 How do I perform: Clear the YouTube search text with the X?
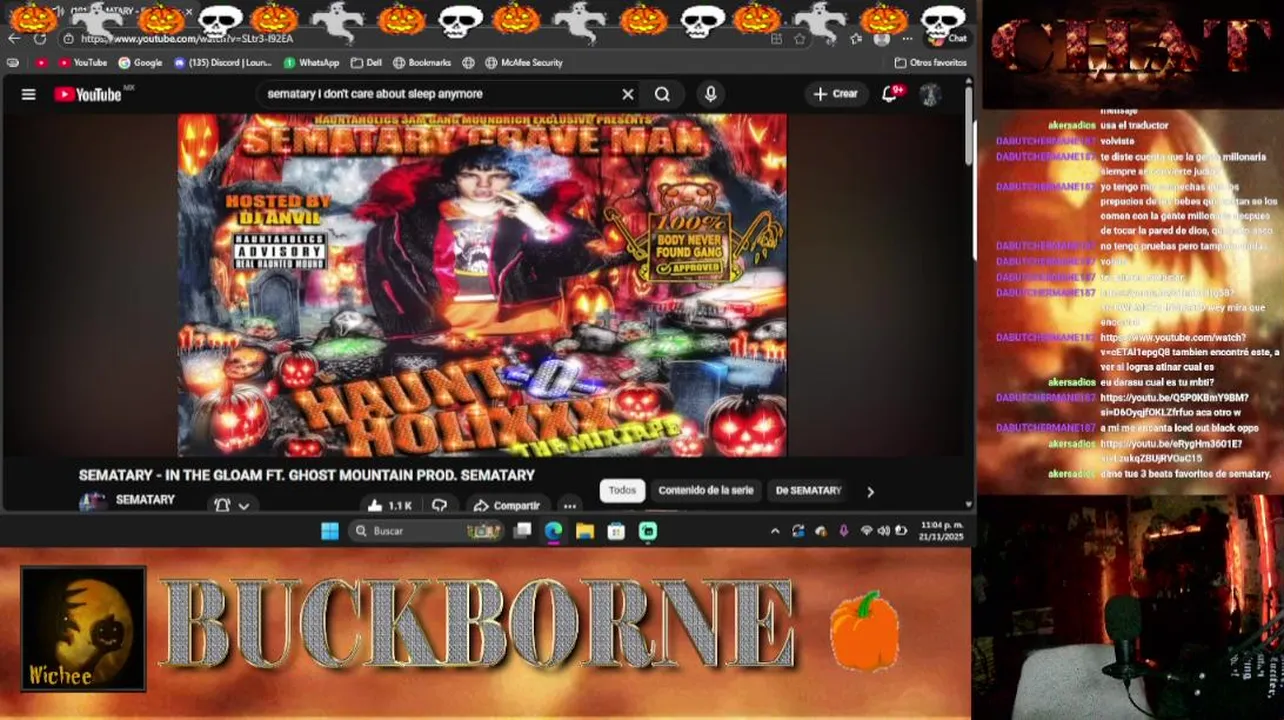point(628,94)
